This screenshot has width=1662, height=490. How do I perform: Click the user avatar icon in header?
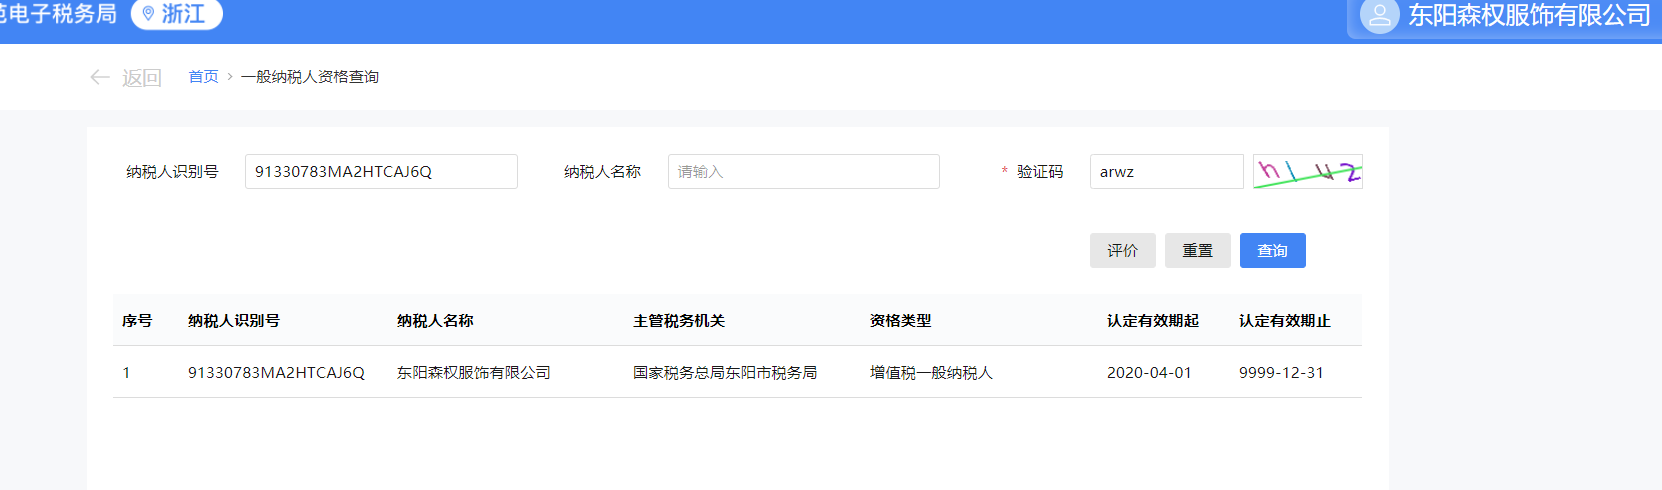(x=1380, y=16)
